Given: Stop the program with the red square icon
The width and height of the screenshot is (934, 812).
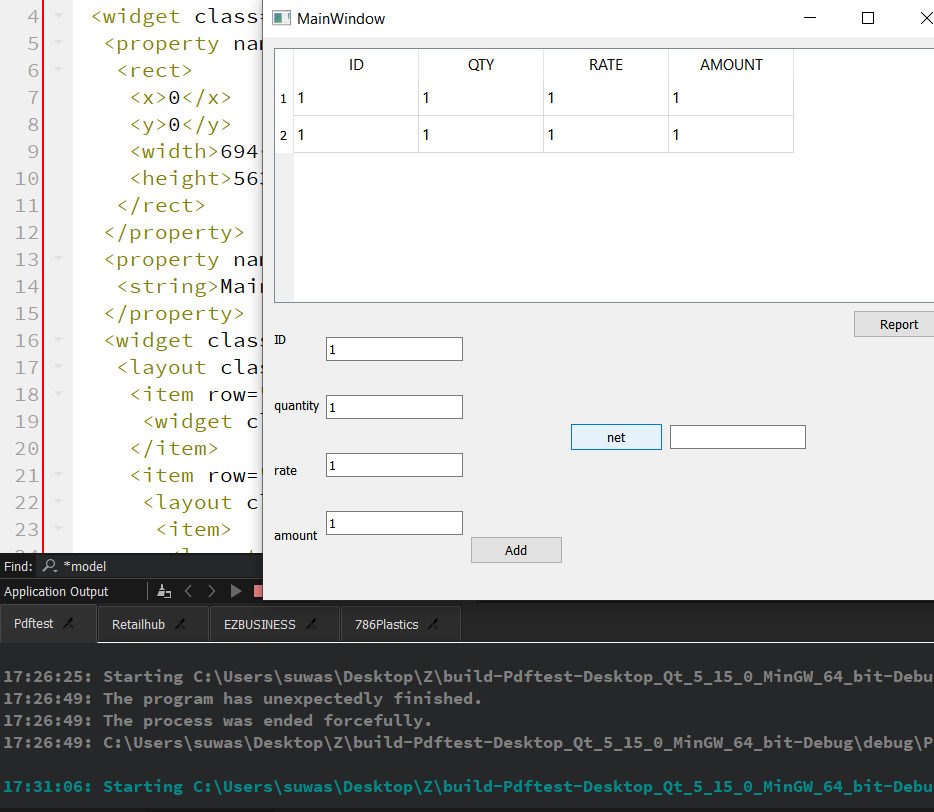Looking at the screenshot, I should point(258,591).
